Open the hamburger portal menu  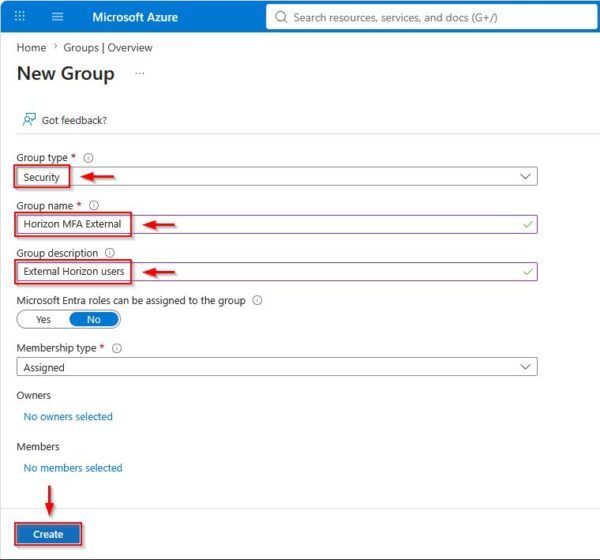[x=57, y=16]
